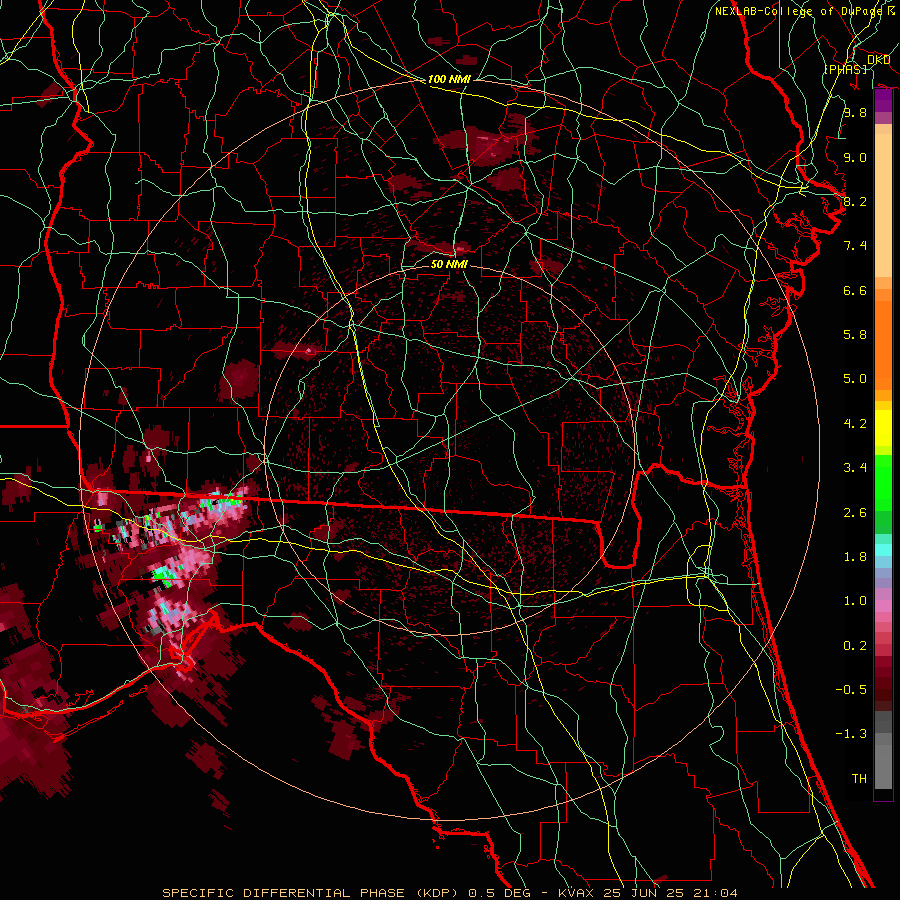This screenshot has width=900, height=900.
Task: Click the "8.2" legend value
Action: (855, 201)
